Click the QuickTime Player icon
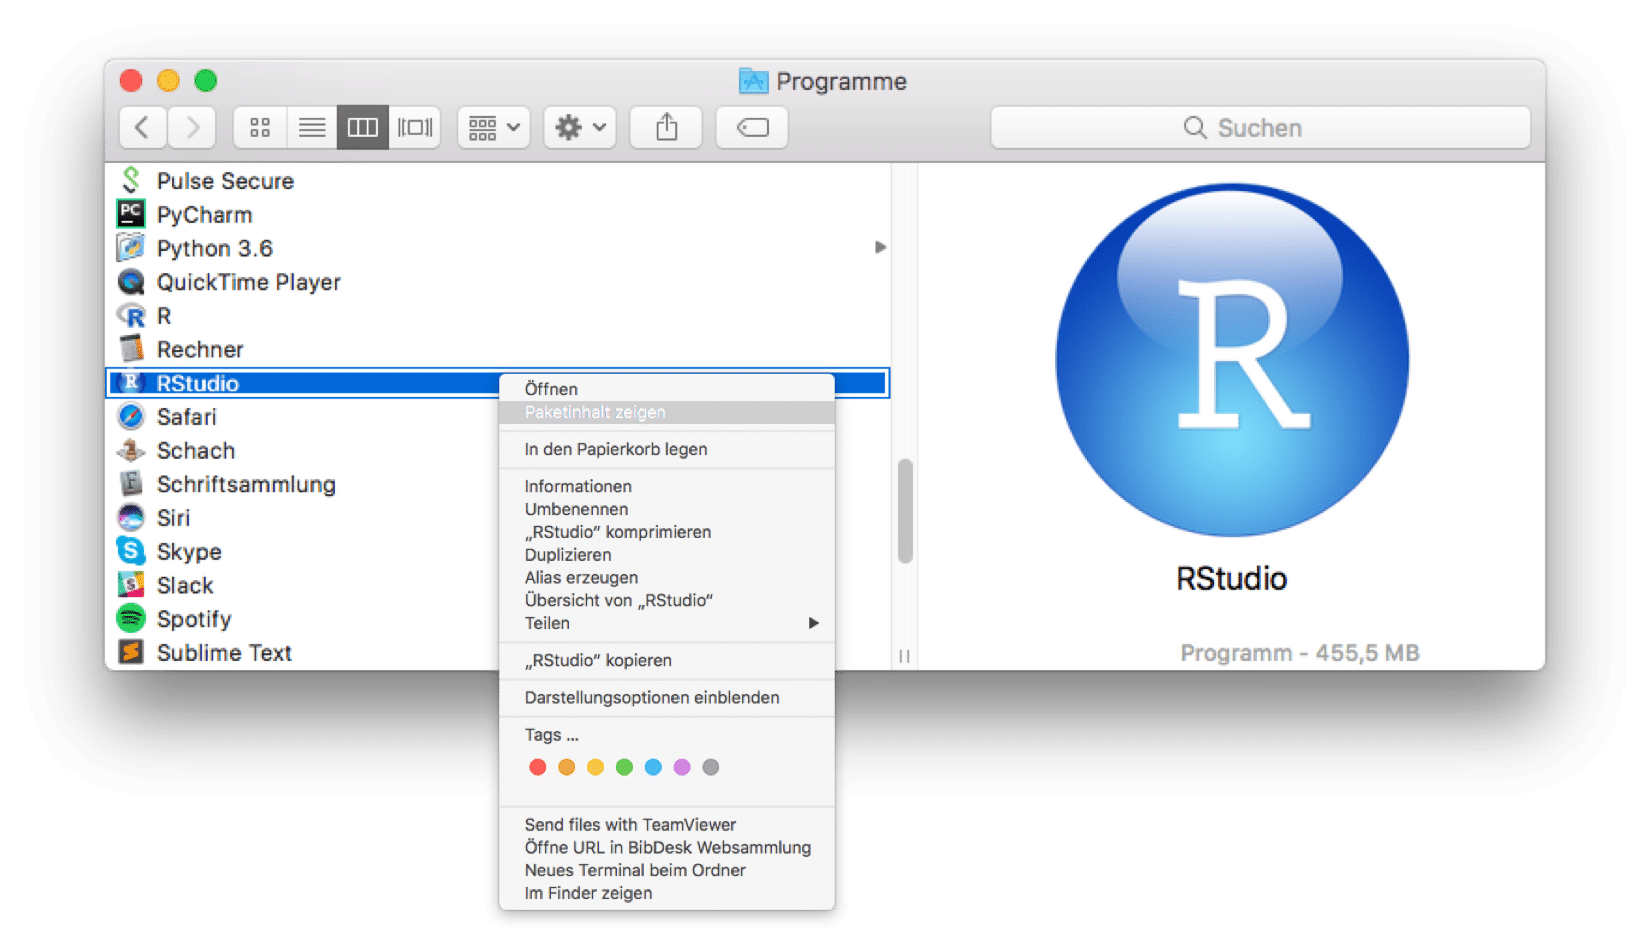1650x935 pixels. point(131,282)
